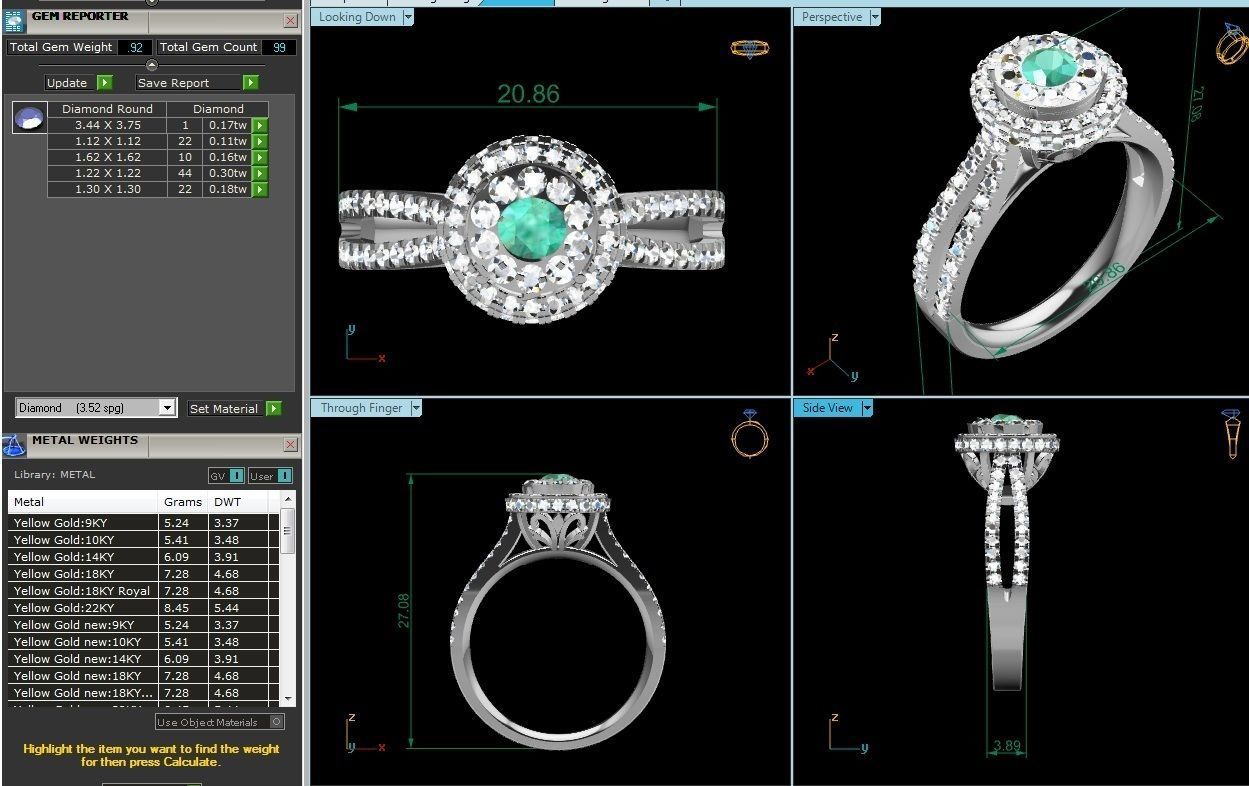Image resolution: width=1249 pixels, height=786 pixels.
Task: Click the Through Finger viewport ring icon
Action: coord(749,432)
